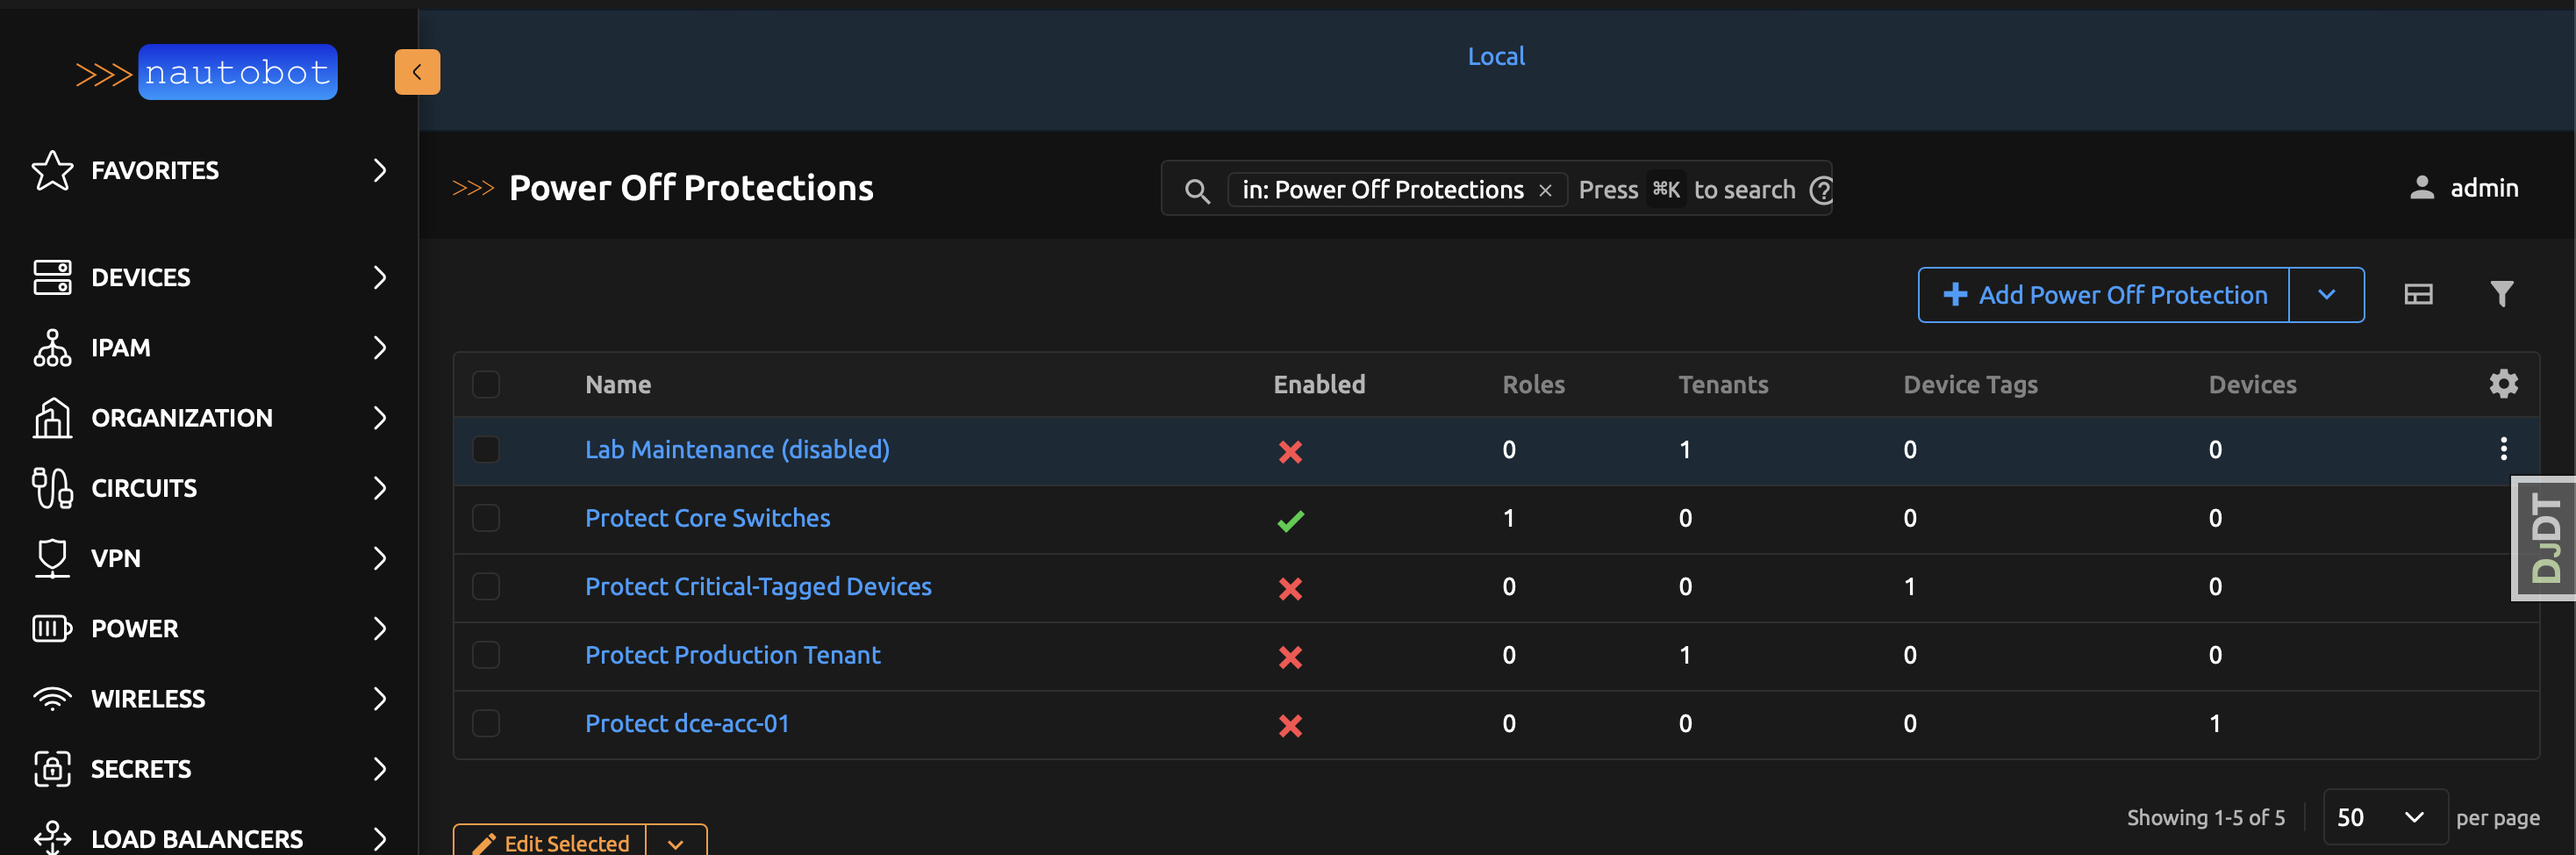Click the Secrets lock icon

pos(52,769)
